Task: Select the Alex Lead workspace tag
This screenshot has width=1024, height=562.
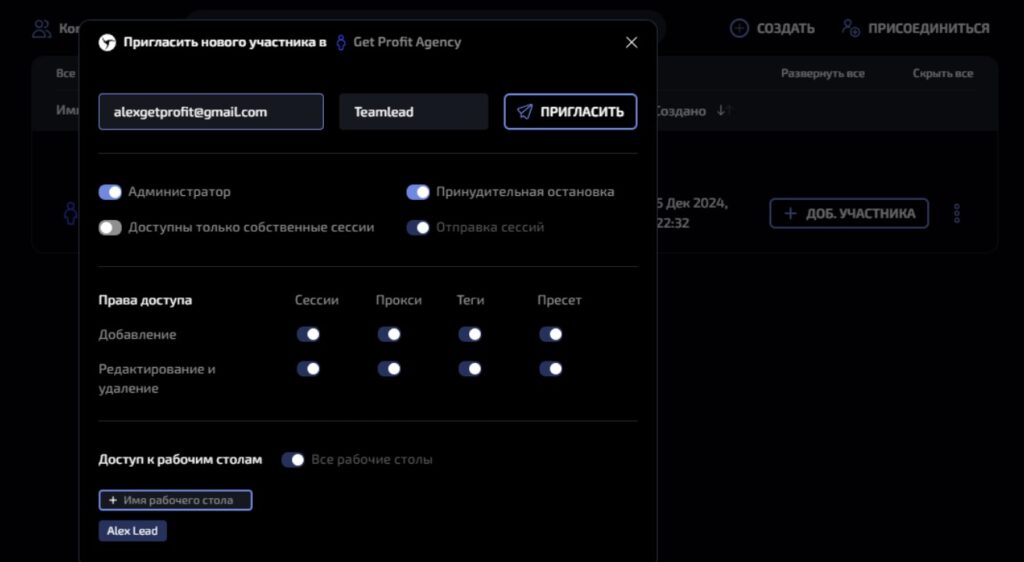Action: [133, 531]
